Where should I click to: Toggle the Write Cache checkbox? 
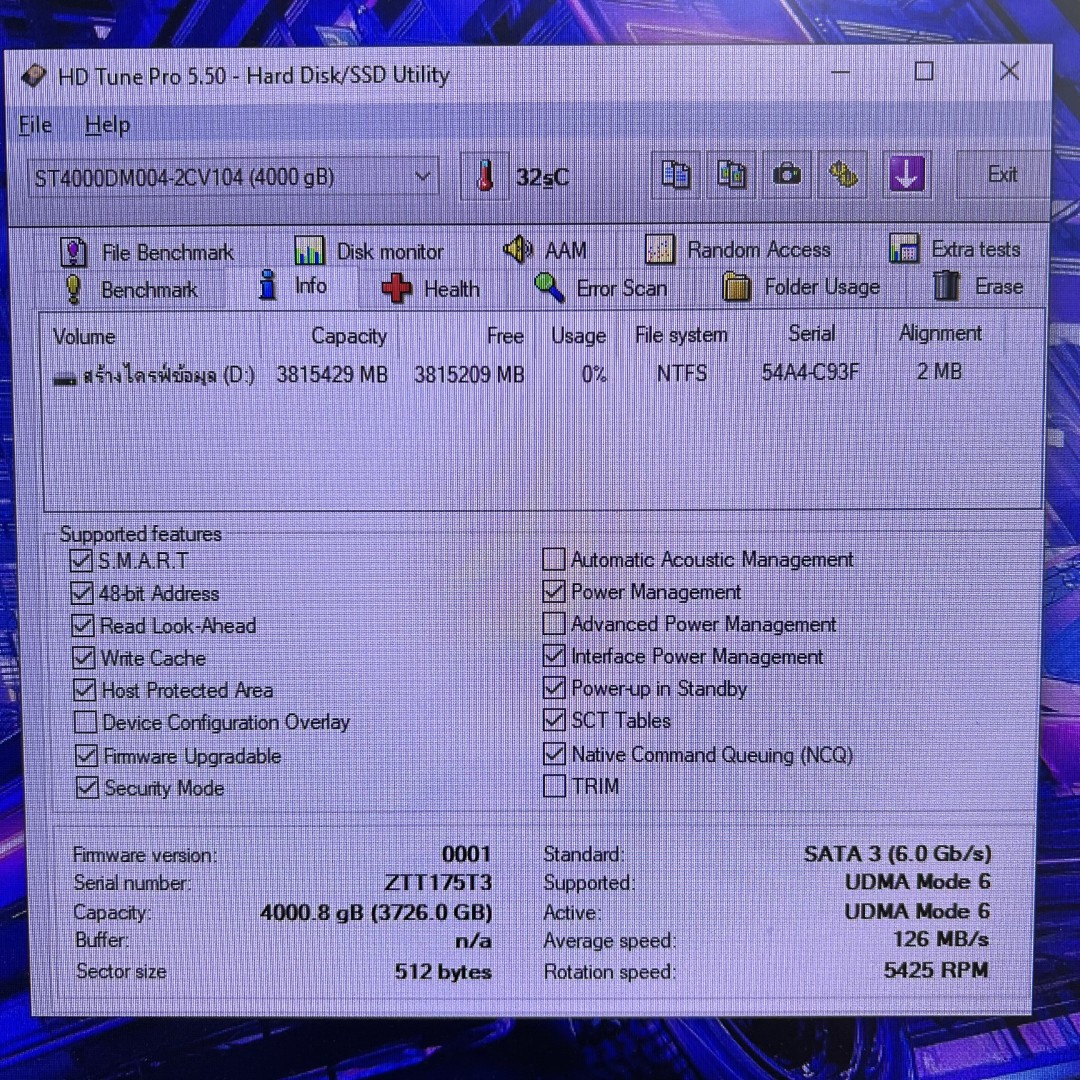click(83, 658)
